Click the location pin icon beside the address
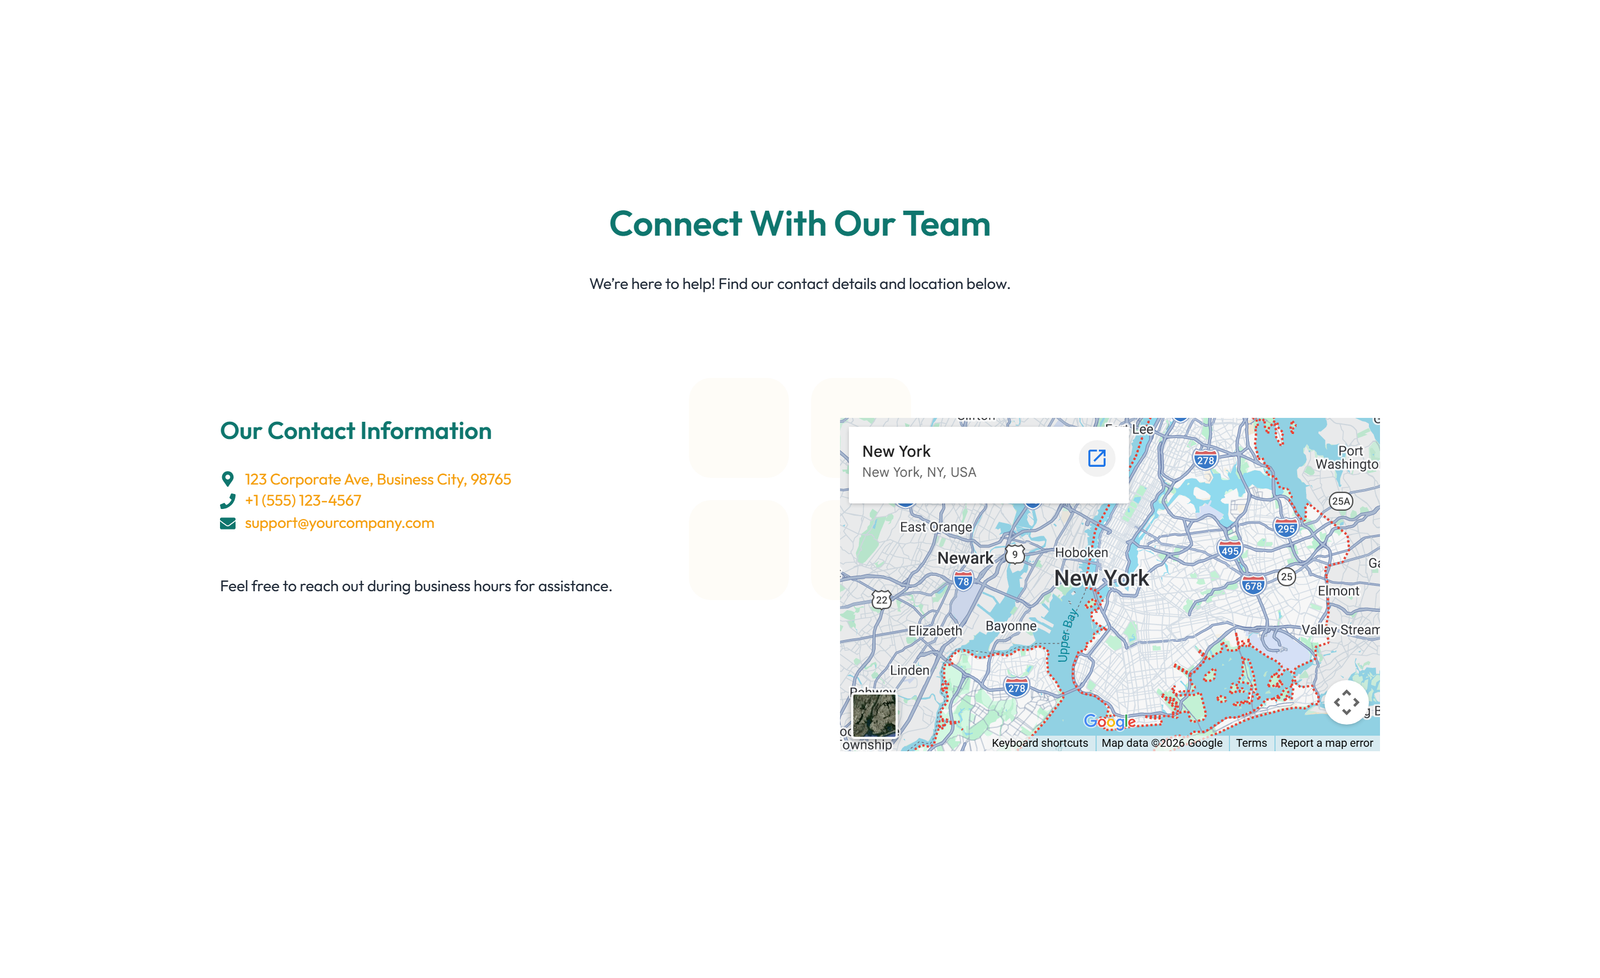The image size is (1600, 978). (x=228, y=479)
